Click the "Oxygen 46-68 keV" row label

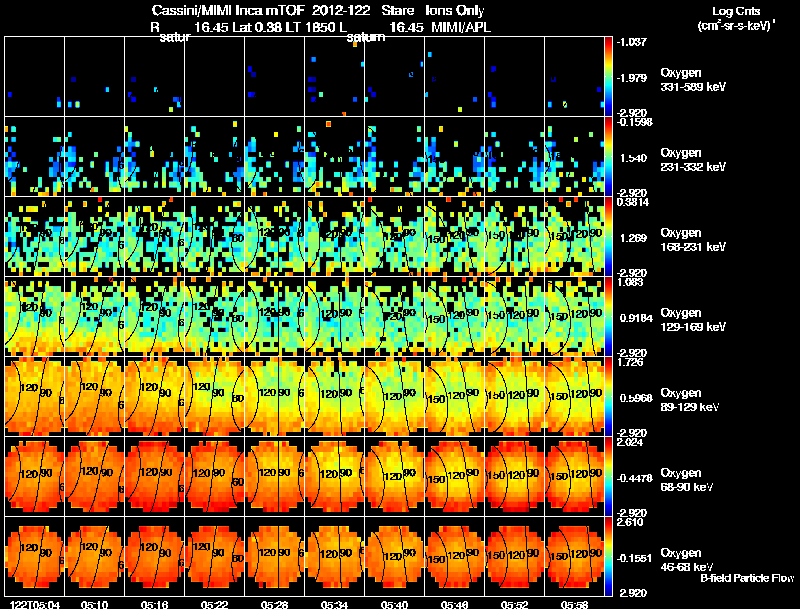coord(687,560)
